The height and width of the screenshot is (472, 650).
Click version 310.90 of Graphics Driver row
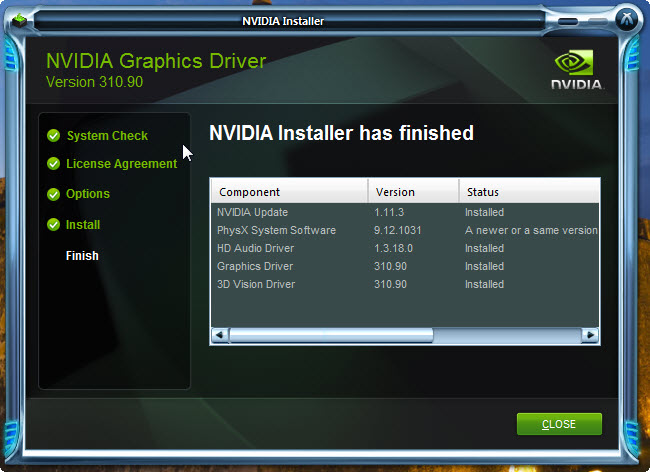coord(390,266)
